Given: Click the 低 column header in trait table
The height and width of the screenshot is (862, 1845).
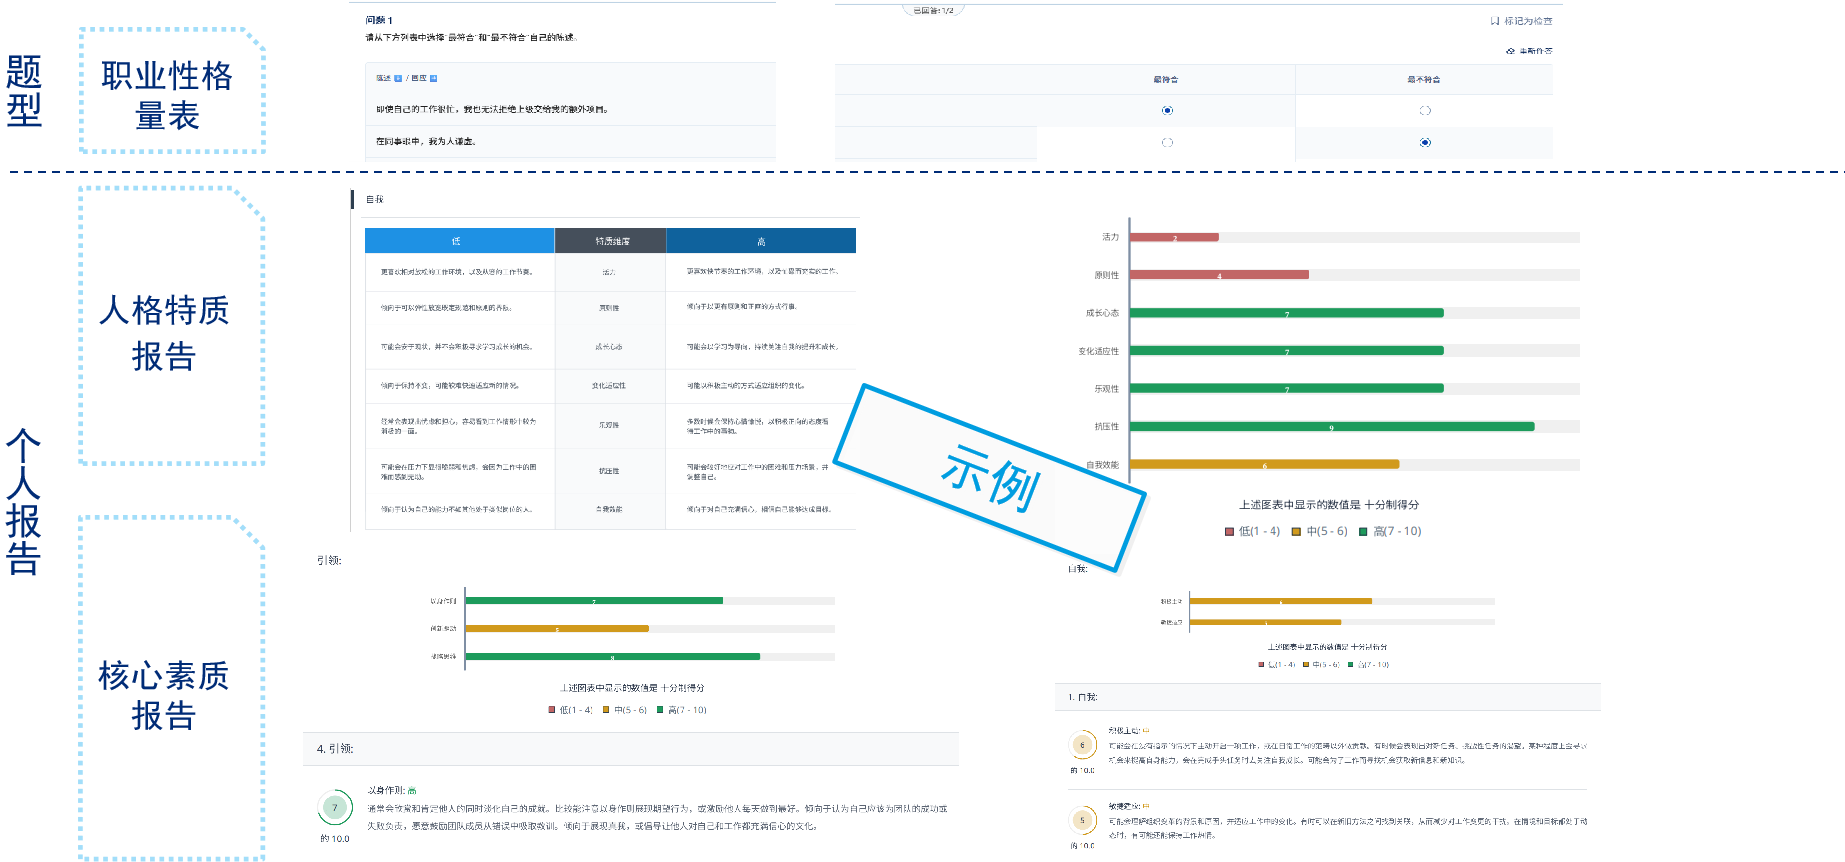Looking at the screenshot, I should click(458, 241).
